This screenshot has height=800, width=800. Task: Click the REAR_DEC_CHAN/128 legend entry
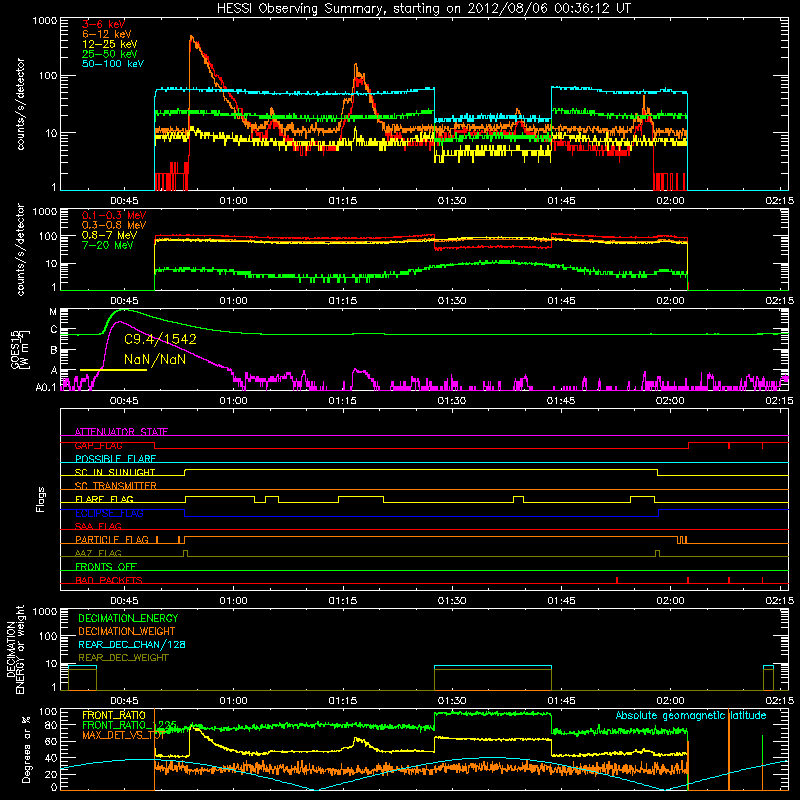coord(132,644)
